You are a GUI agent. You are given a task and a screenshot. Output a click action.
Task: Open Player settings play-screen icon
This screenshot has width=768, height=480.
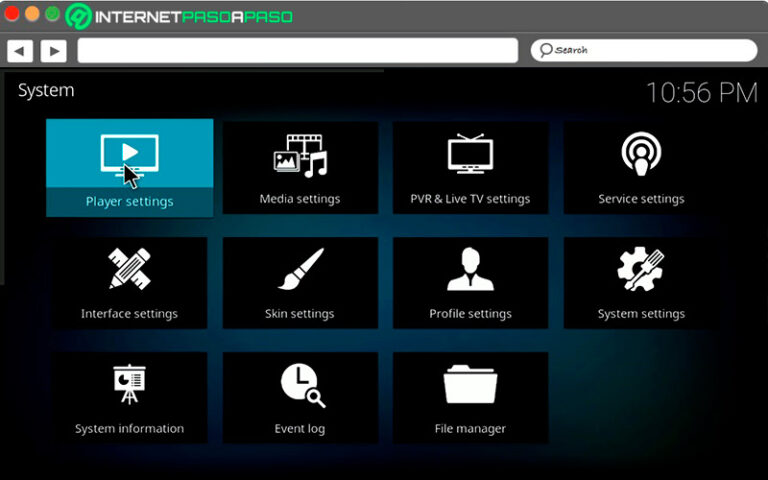tap(129, 155)
